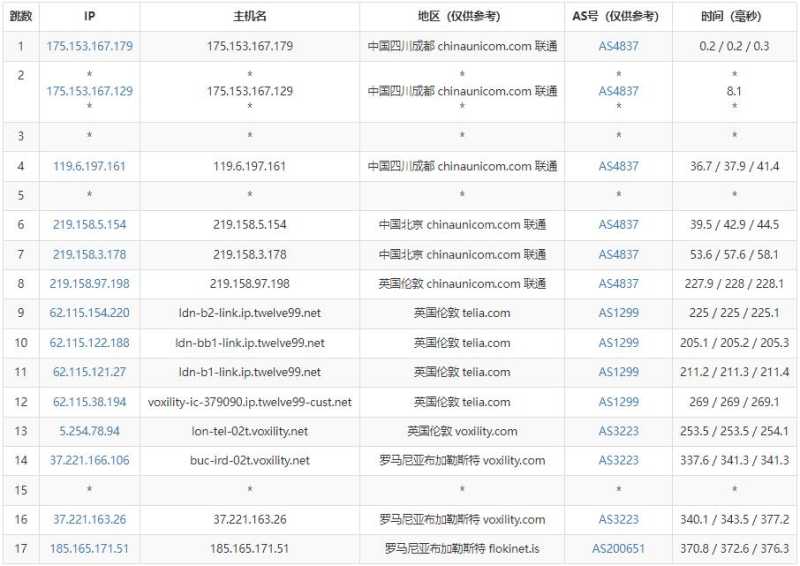
Task: Open IP link 219.158.5.154
Action: 89,225
